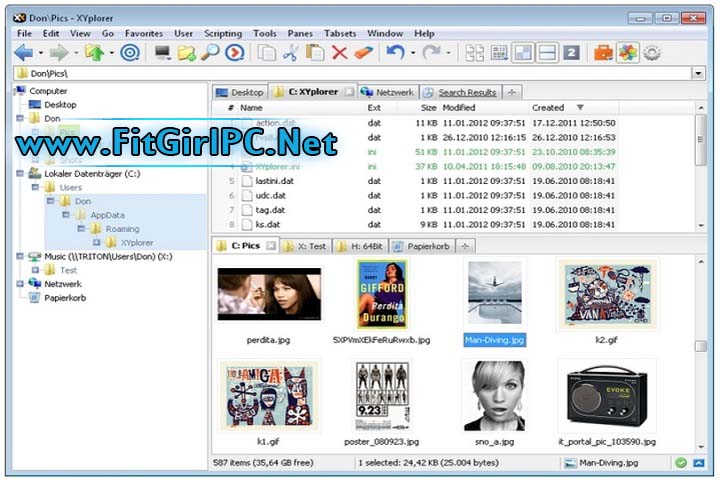Toggle the green status circle in status bar
720x480 pixels.
click(680, 463)
